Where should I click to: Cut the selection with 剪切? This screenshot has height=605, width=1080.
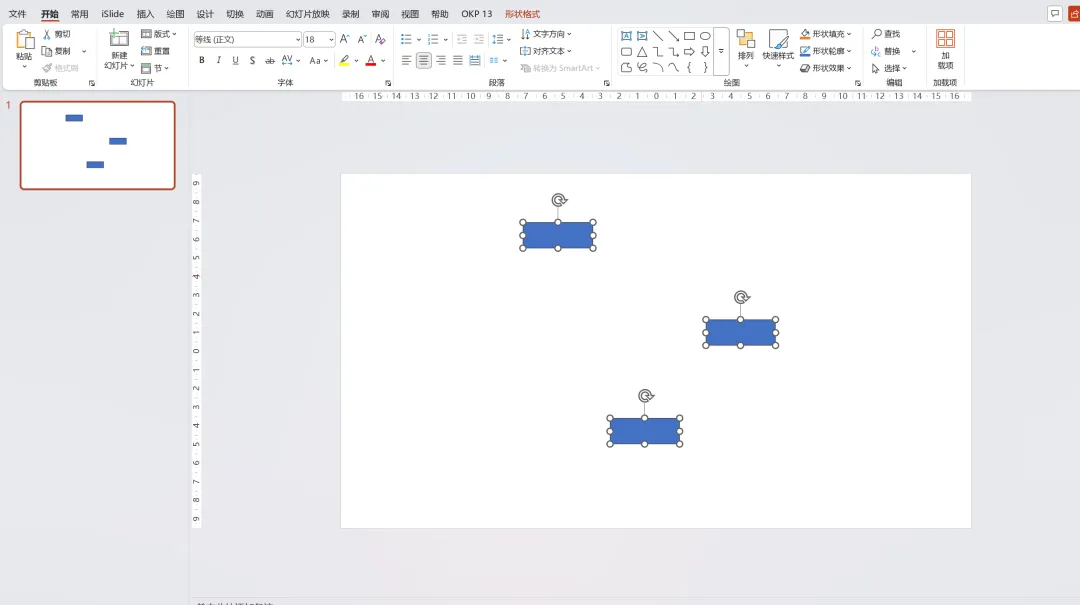(x=56, y=34)
